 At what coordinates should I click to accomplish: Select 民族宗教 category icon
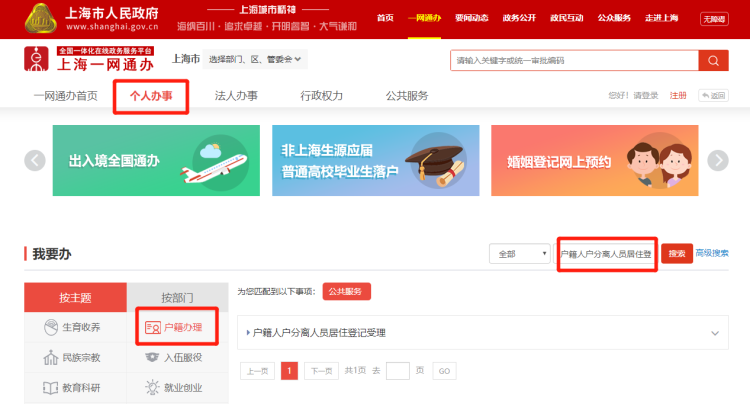click(x=51, y=357)
